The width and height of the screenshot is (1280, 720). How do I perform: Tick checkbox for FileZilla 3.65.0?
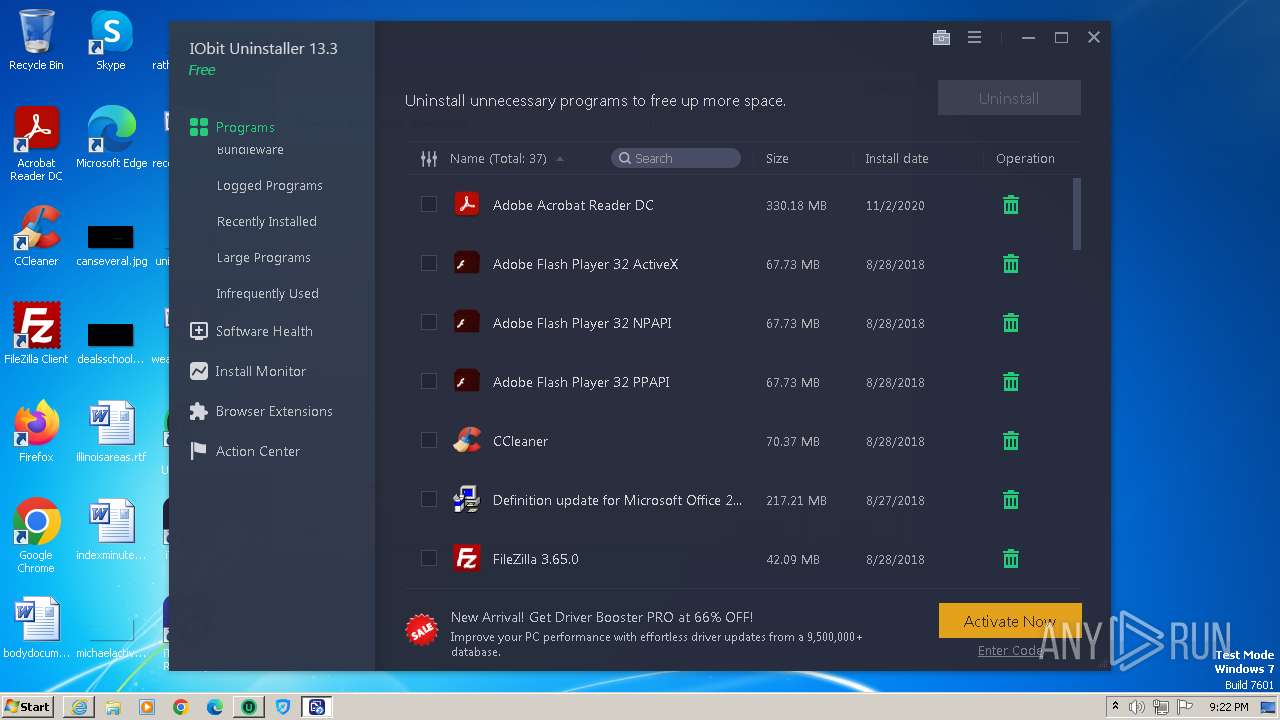click(x=429, y=559)
